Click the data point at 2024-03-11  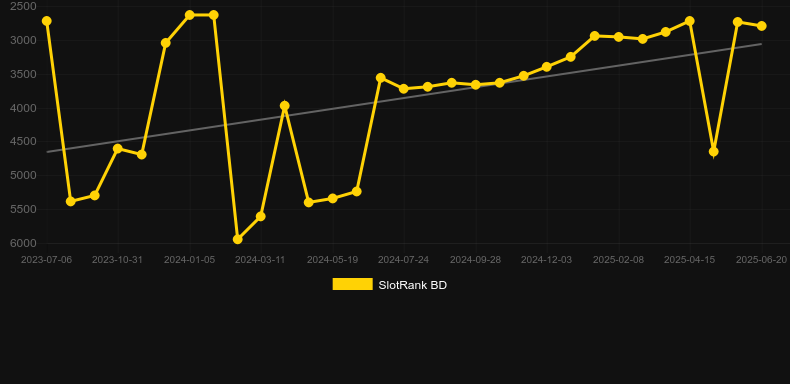click(x=261, y=216)
